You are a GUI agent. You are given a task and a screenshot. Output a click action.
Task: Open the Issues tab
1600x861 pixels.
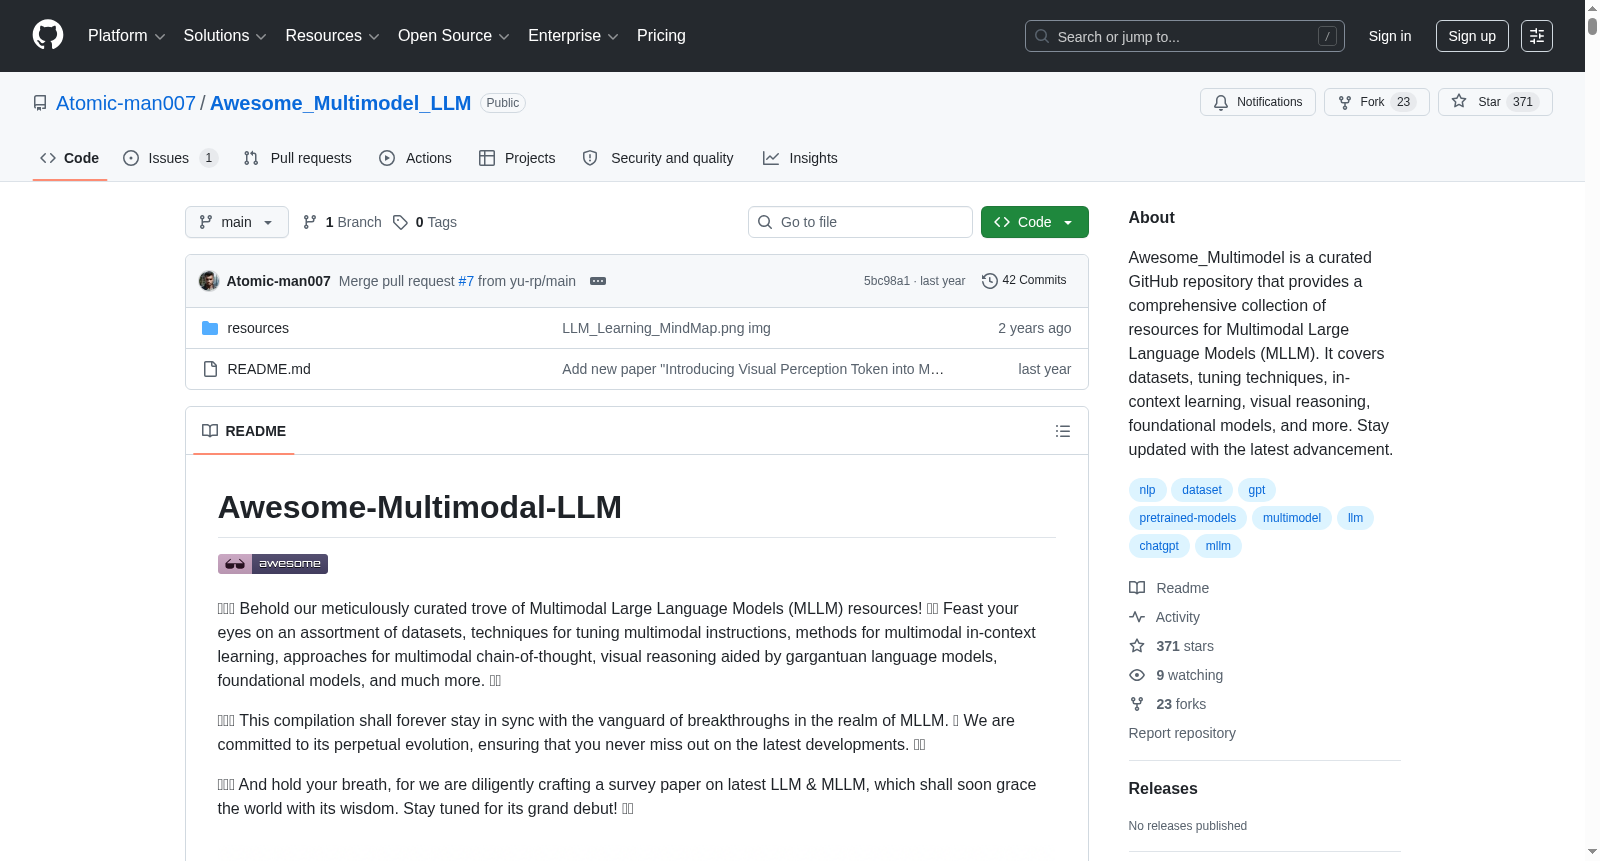tap(170, 158)
